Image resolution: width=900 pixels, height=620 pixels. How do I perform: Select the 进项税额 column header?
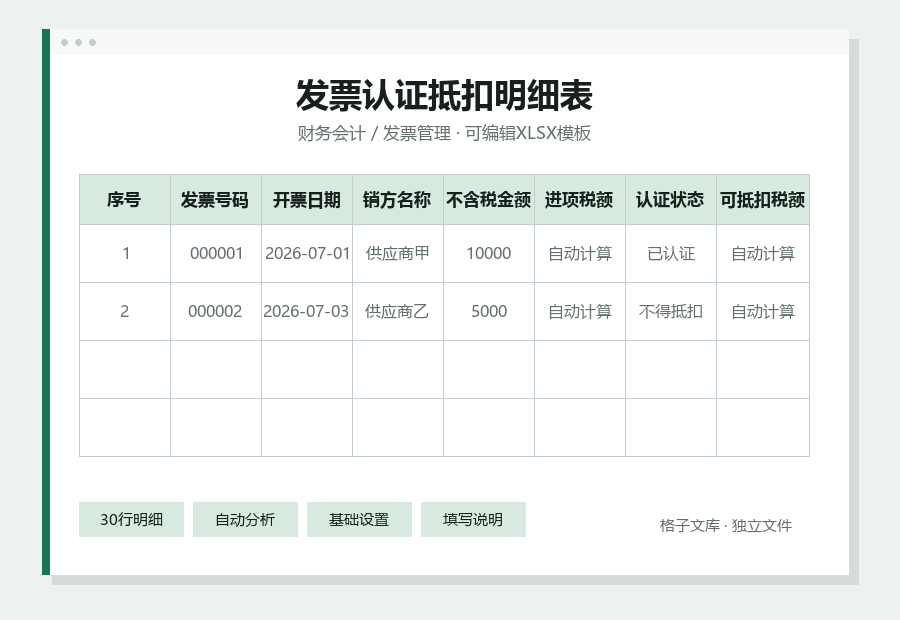point(580,200)
